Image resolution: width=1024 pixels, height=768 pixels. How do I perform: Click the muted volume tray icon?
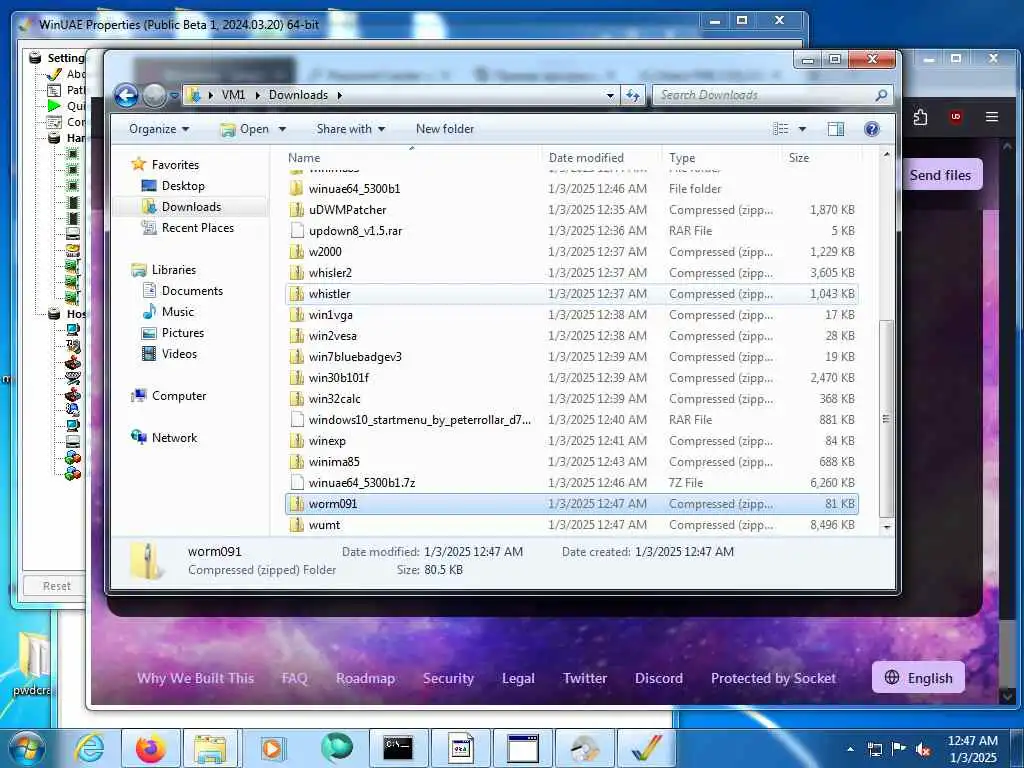(923, 749)
